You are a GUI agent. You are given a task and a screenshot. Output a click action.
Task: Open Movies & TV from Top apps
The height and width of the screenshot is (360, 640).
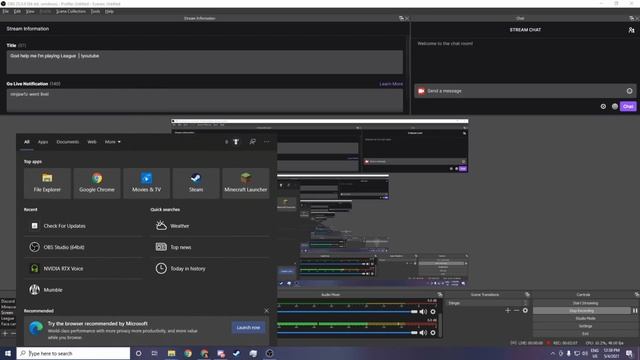pyautogui.click(x=147, y=183)
